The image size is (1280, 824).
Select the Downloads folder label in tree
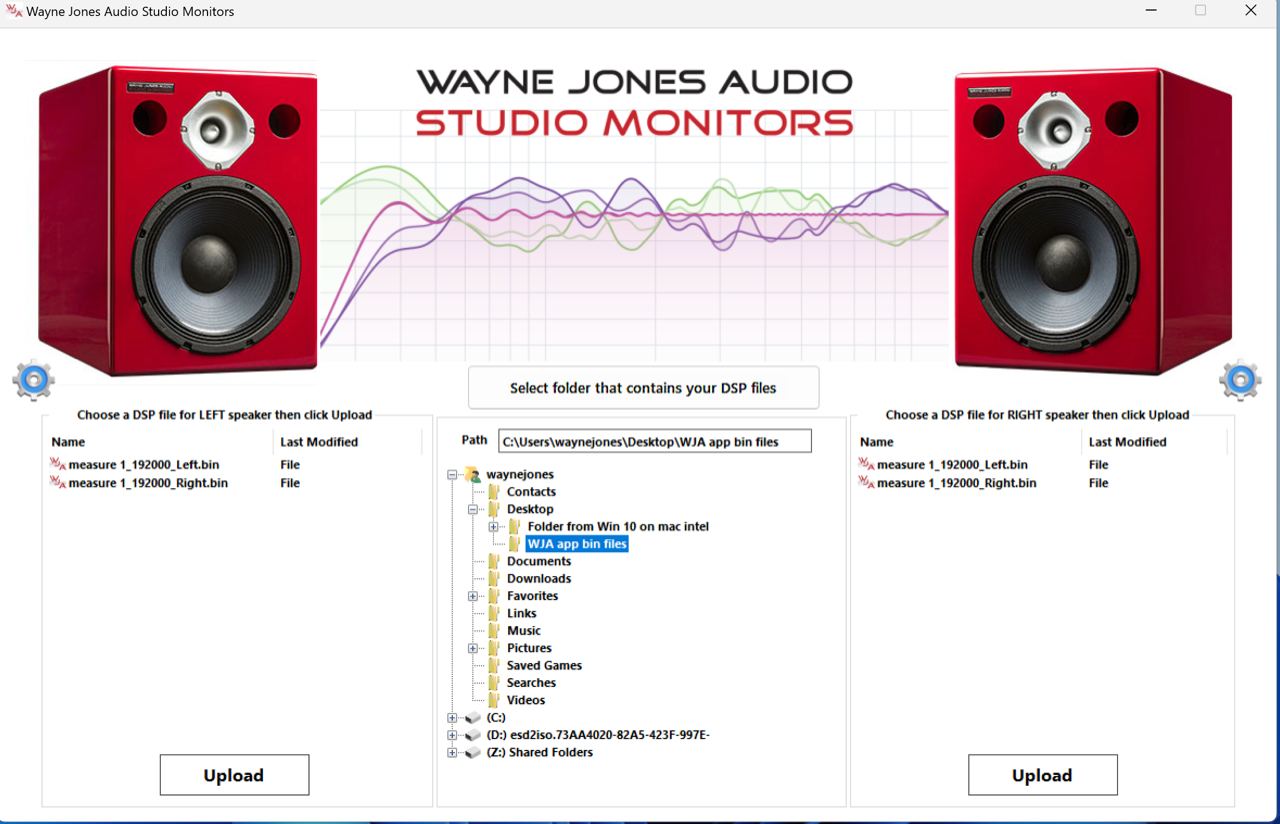[x=539, y=578]
